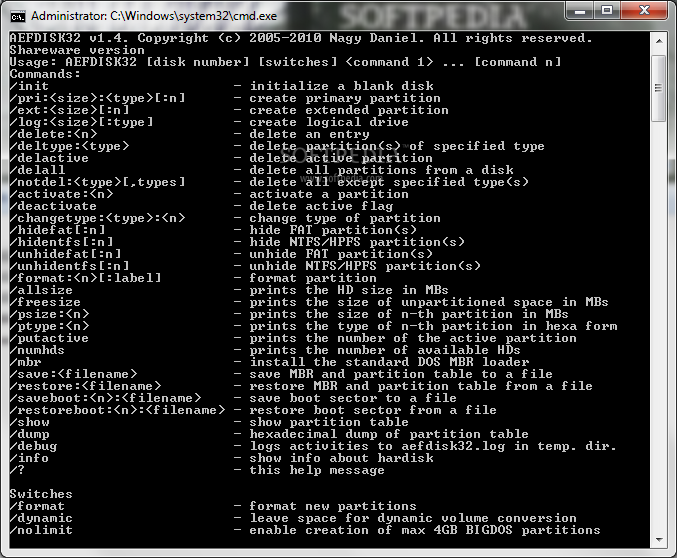Click the '/saveboot:<n>:<filename>' command text
This screenshot has height=558, width=677.
point(106,398)
